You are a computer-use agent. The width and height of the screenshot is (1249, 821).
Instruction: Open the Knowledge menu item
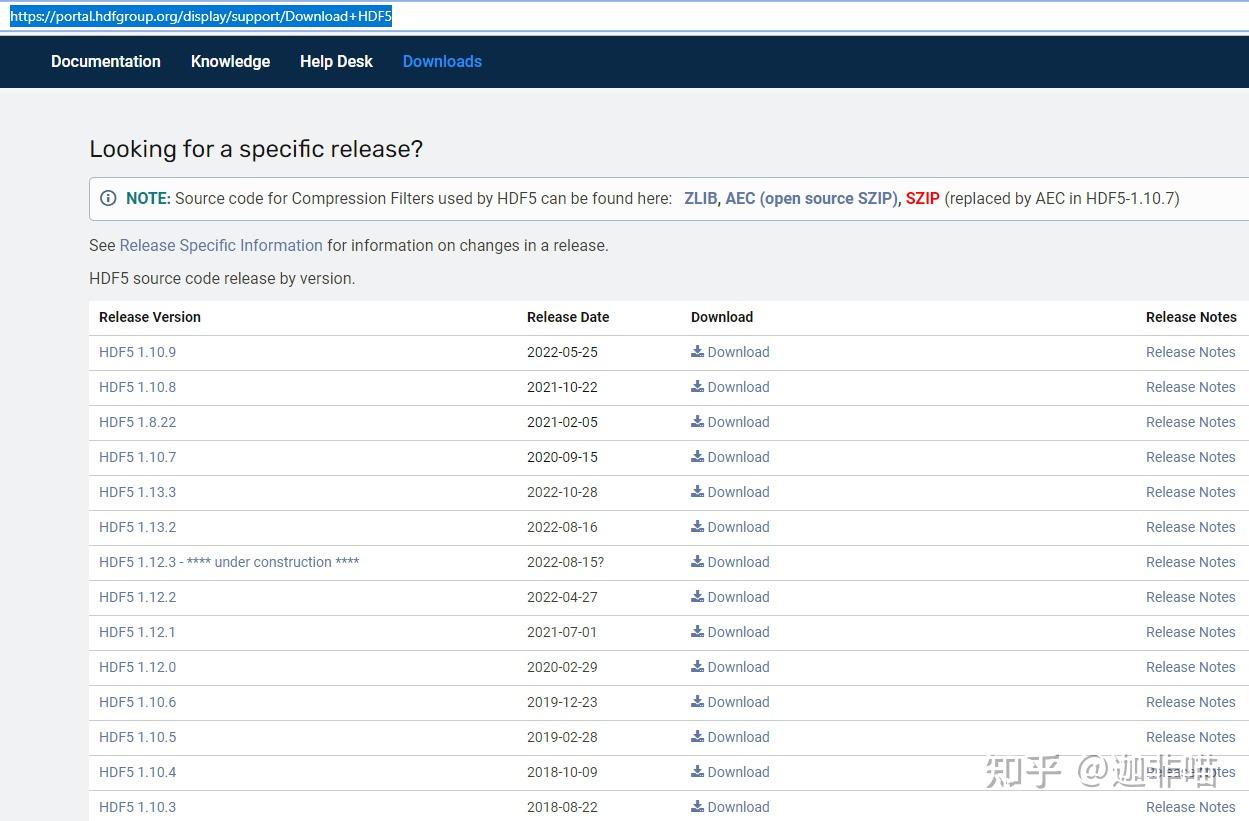coord(230,61)
